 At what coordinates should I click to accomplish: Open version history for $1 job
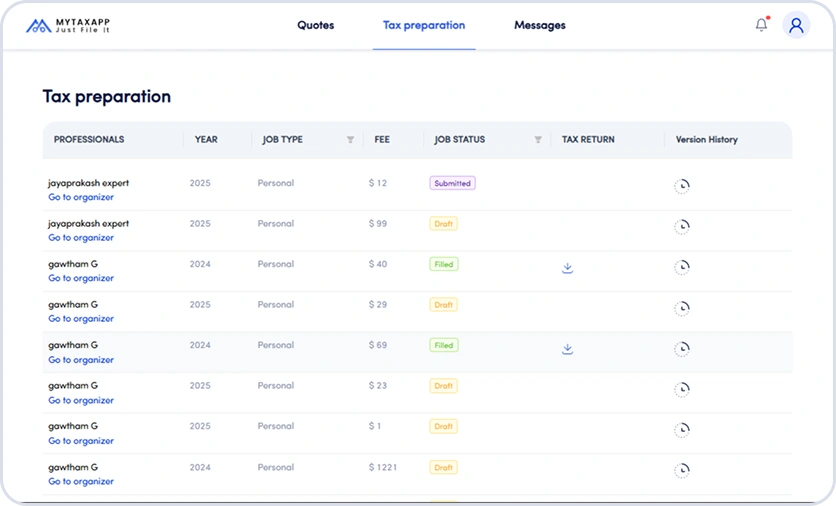(681, 429)
